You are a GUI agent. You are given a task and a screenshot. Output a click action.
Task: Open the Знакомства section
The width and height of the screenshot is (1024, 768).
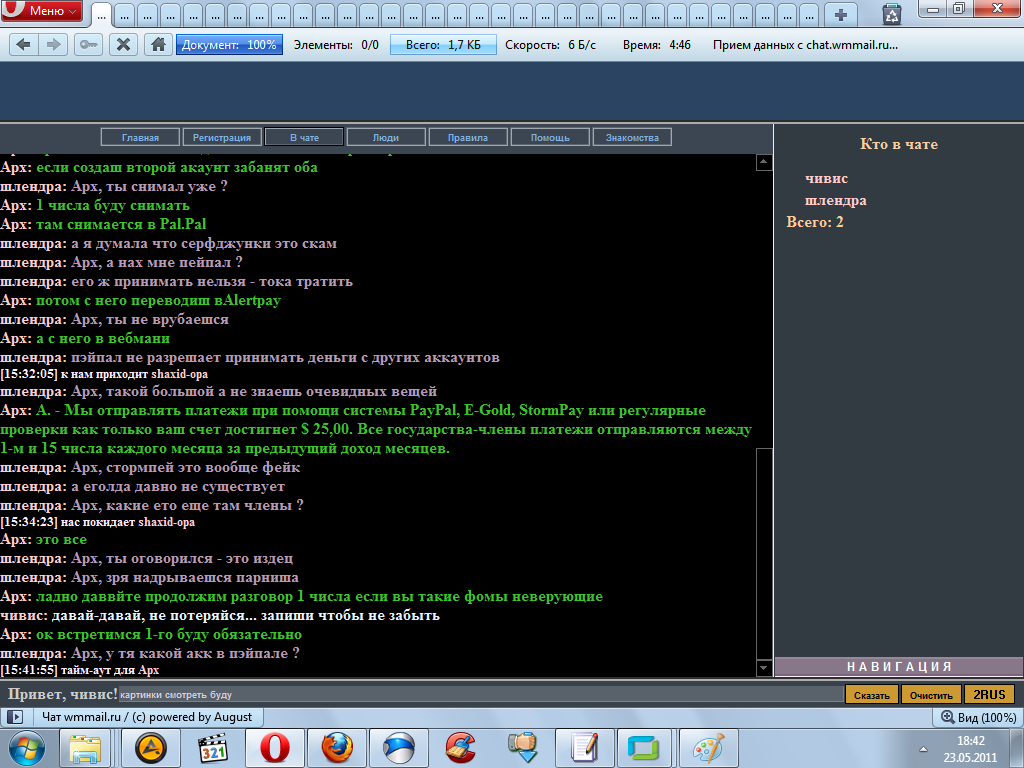coord(632,137)
